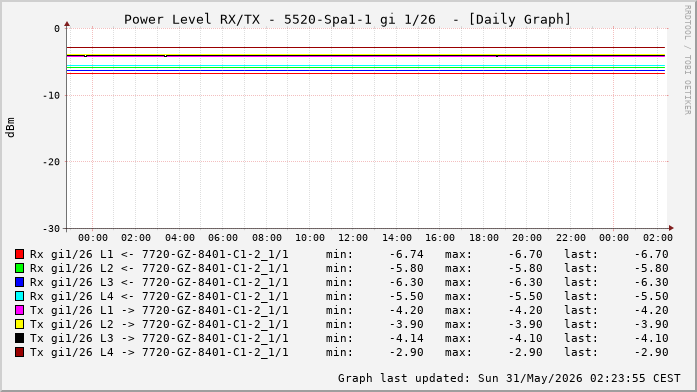Click the 'Rx gi1/26 L1 <- 7720-GZ-8401-C1-2_1/1' label

click(x=159, y=255)
